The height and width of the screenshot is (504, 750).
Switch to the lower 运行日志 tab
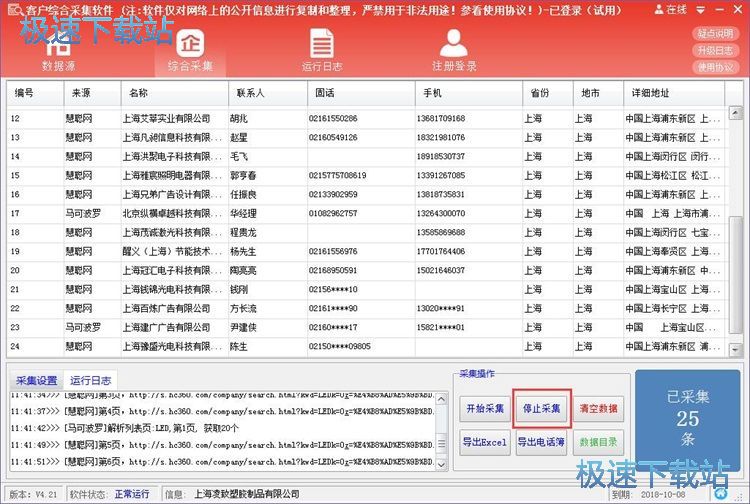(90, 381)
